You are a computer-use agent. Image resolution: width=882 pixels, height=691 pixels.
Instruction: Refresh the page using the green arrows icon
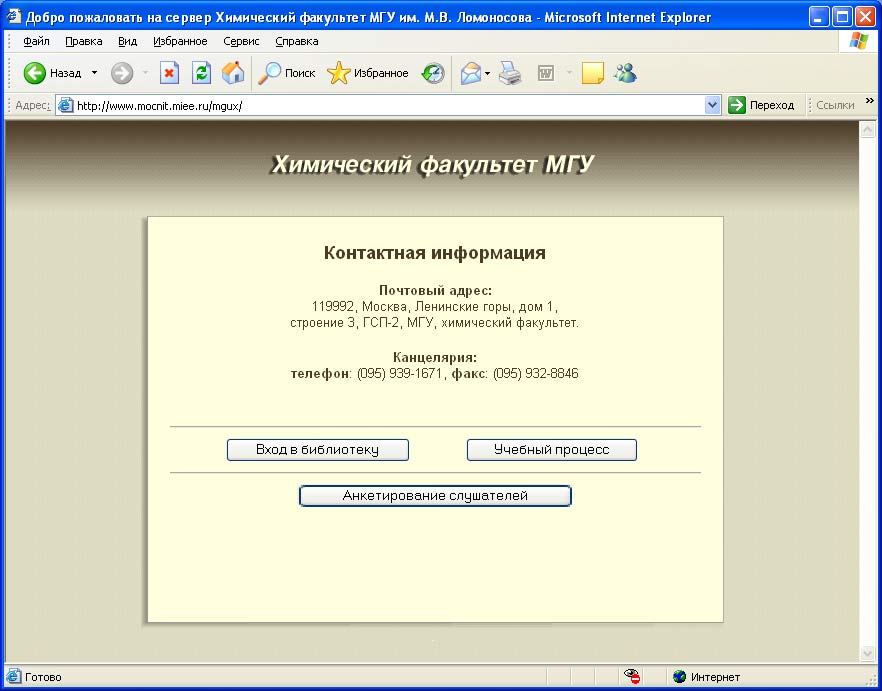coord(201,73)
